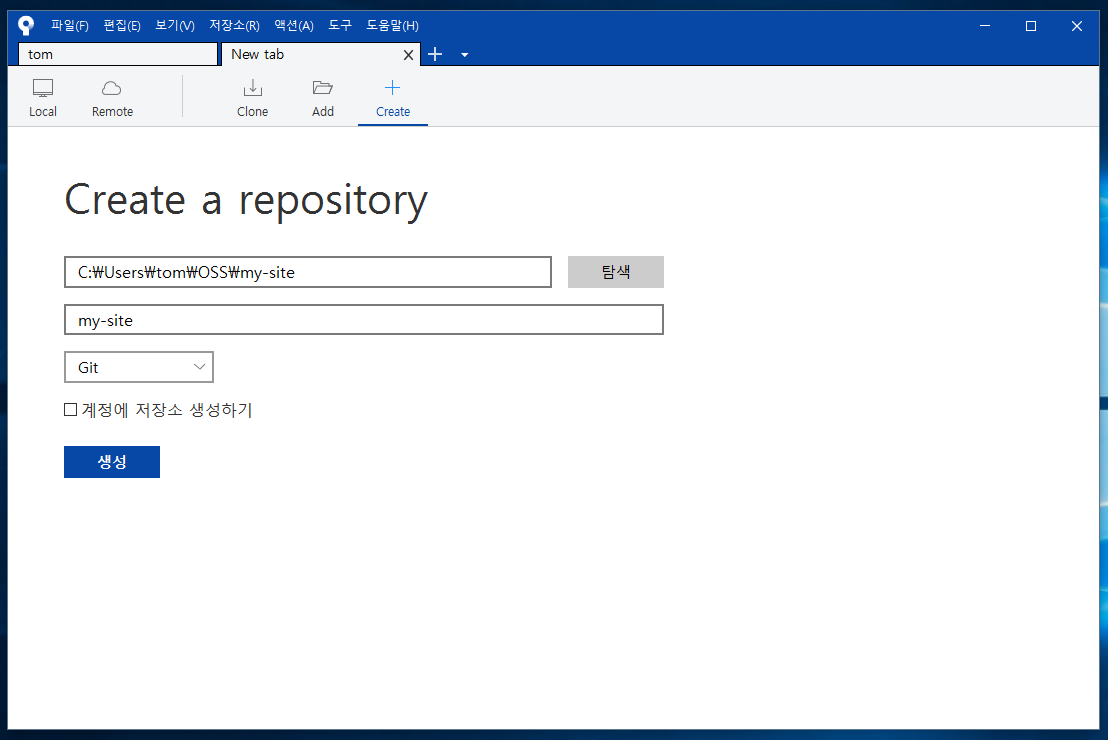
Task: Minimize the Sourcetree window
Action: 985,25
